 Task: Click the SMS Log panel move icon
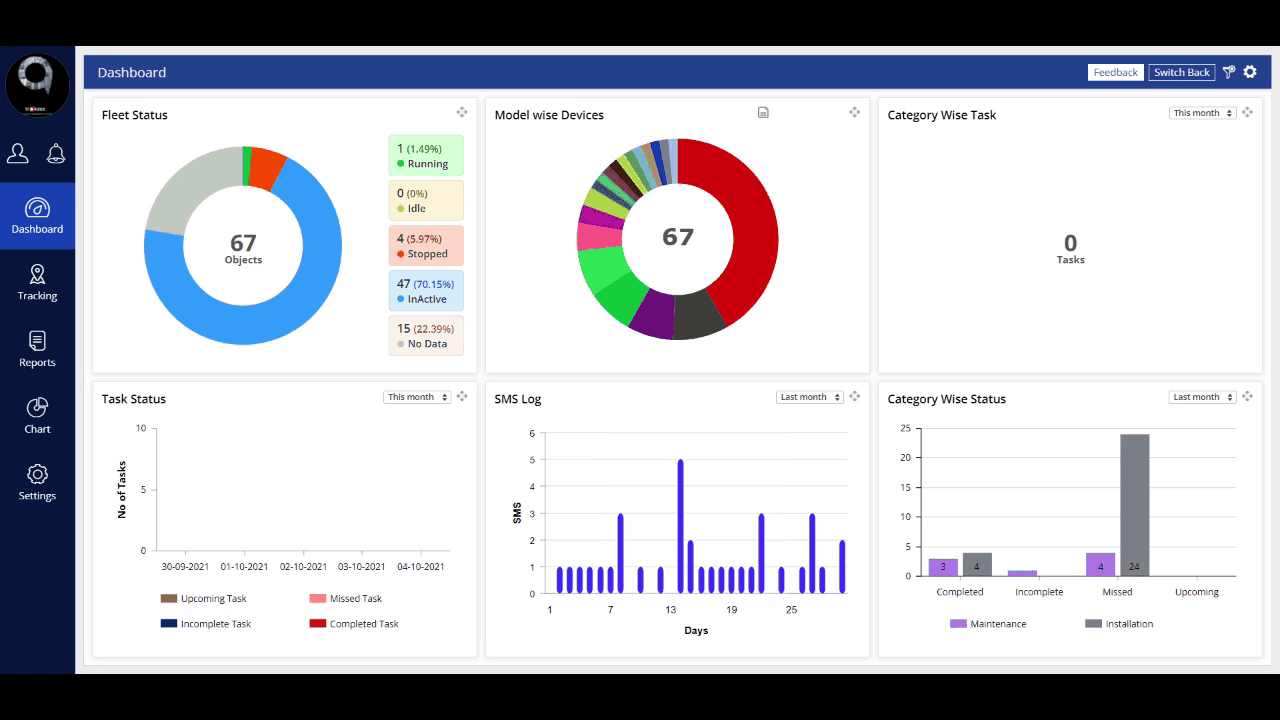[x=855, y=397]
